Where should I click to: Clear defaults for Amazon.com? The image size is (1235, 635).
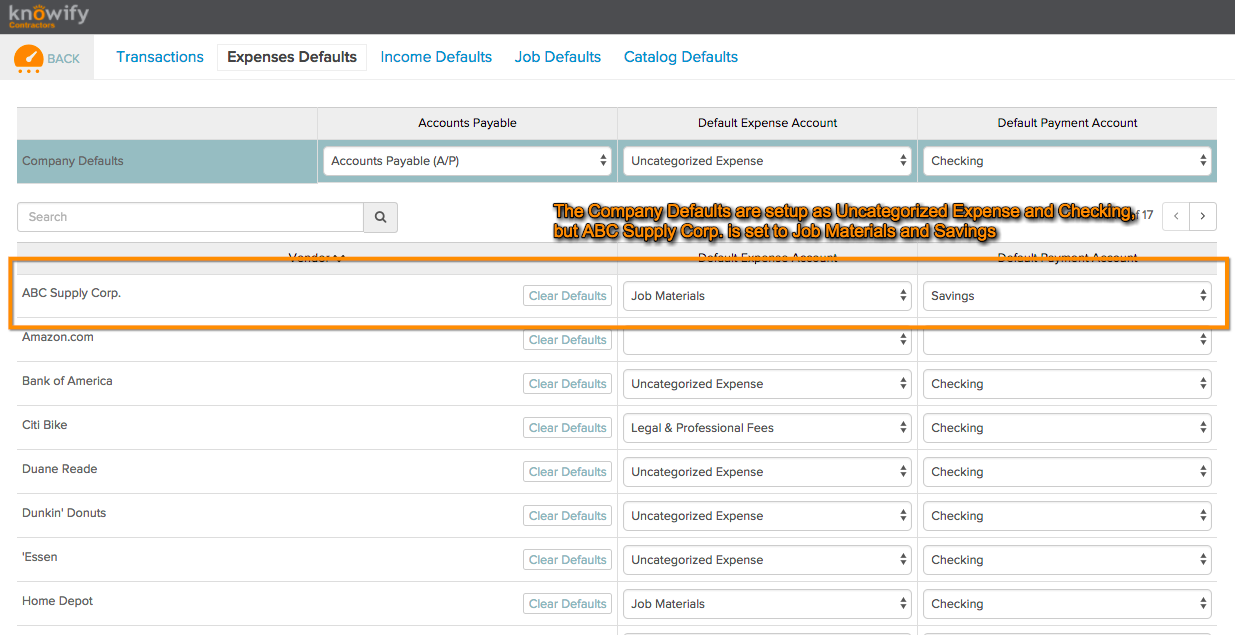click(x=567, y=340)
